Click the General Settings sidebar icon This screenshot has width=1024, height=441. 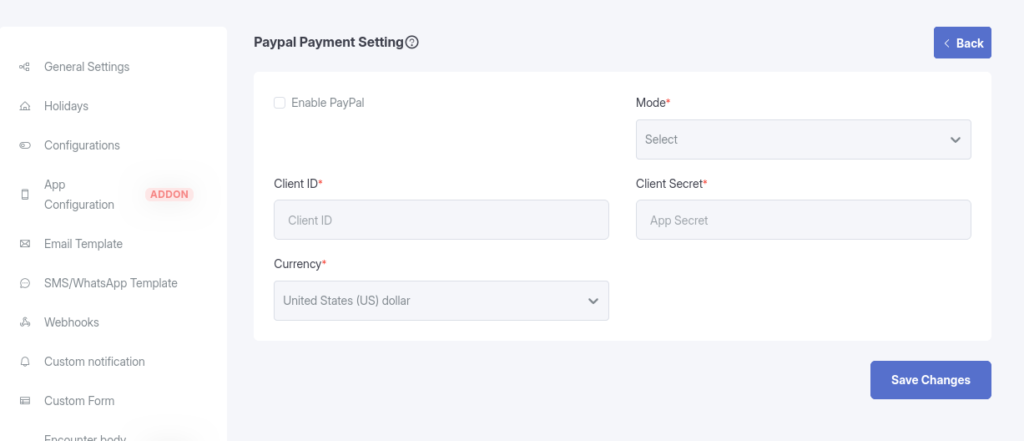click(24, 67)
